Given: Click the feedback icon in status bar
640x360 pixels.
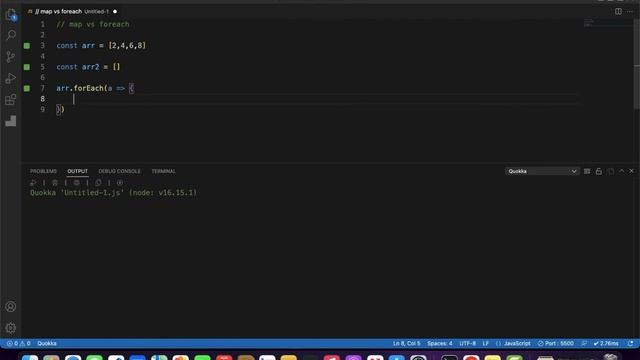Looking at the screenshot, I should coord(584,343).
